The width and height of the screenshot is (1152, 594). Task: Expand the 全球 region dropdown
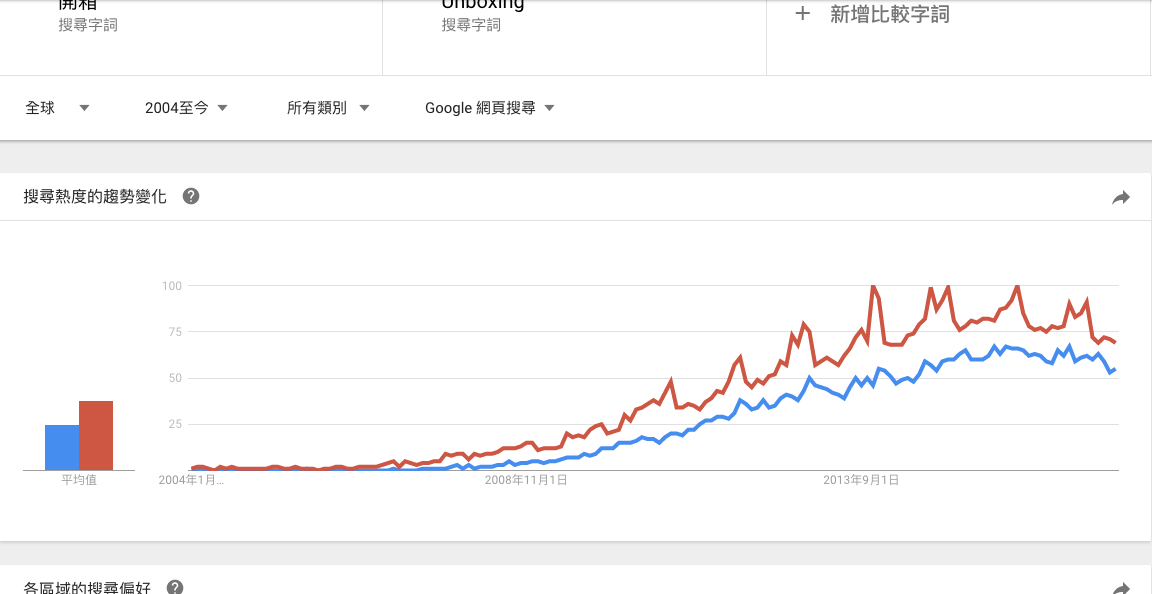(57, 108)
